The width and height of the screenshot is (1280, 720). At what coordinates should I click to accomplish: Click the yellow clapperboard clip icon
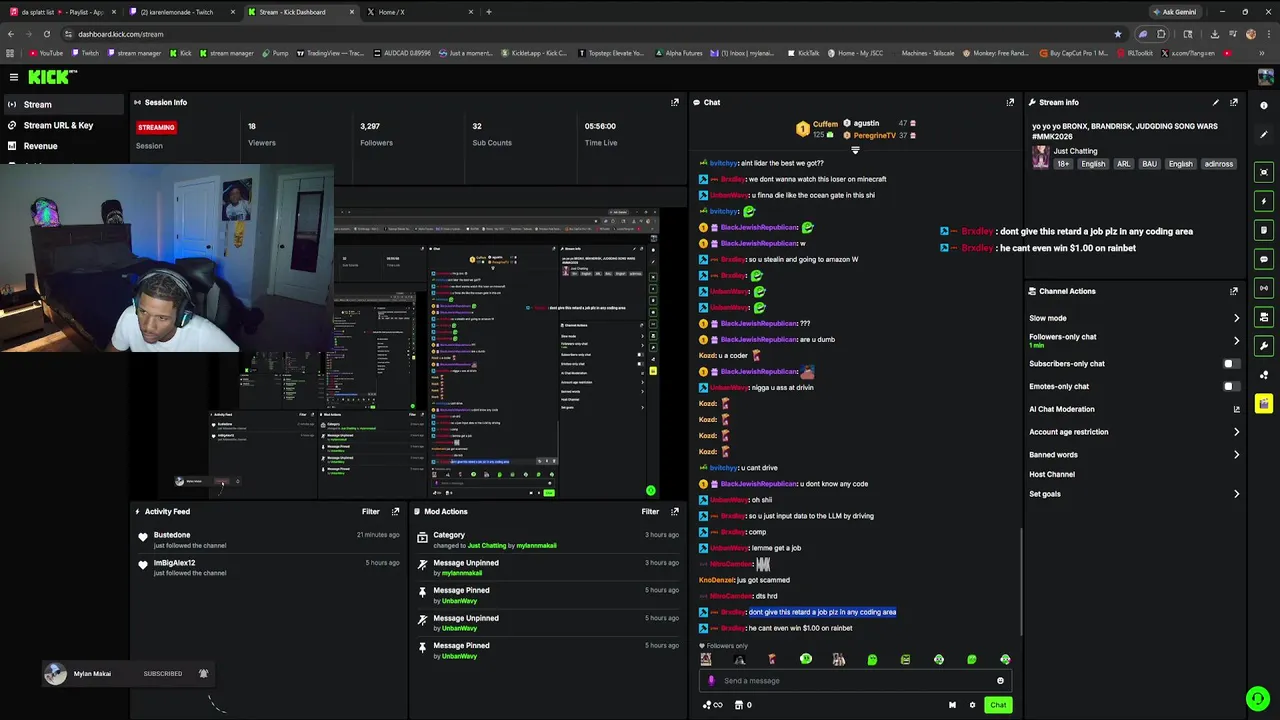[1264, 404]
